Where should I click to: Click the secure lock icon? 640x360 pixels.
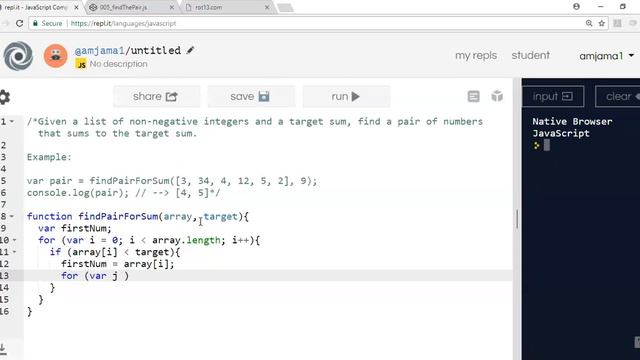click(x=36, y=23)
